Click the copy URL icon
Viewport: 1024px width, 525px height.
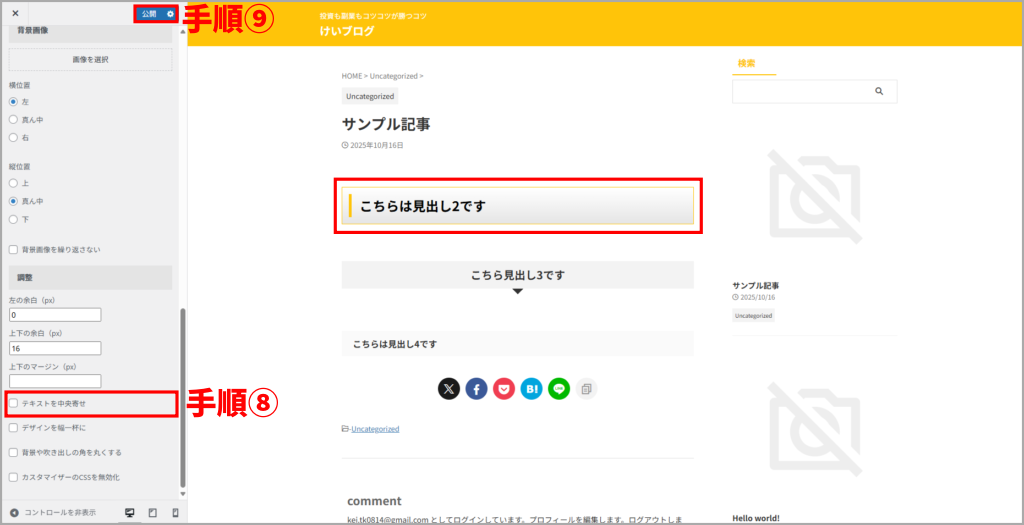tap(587, 389)
